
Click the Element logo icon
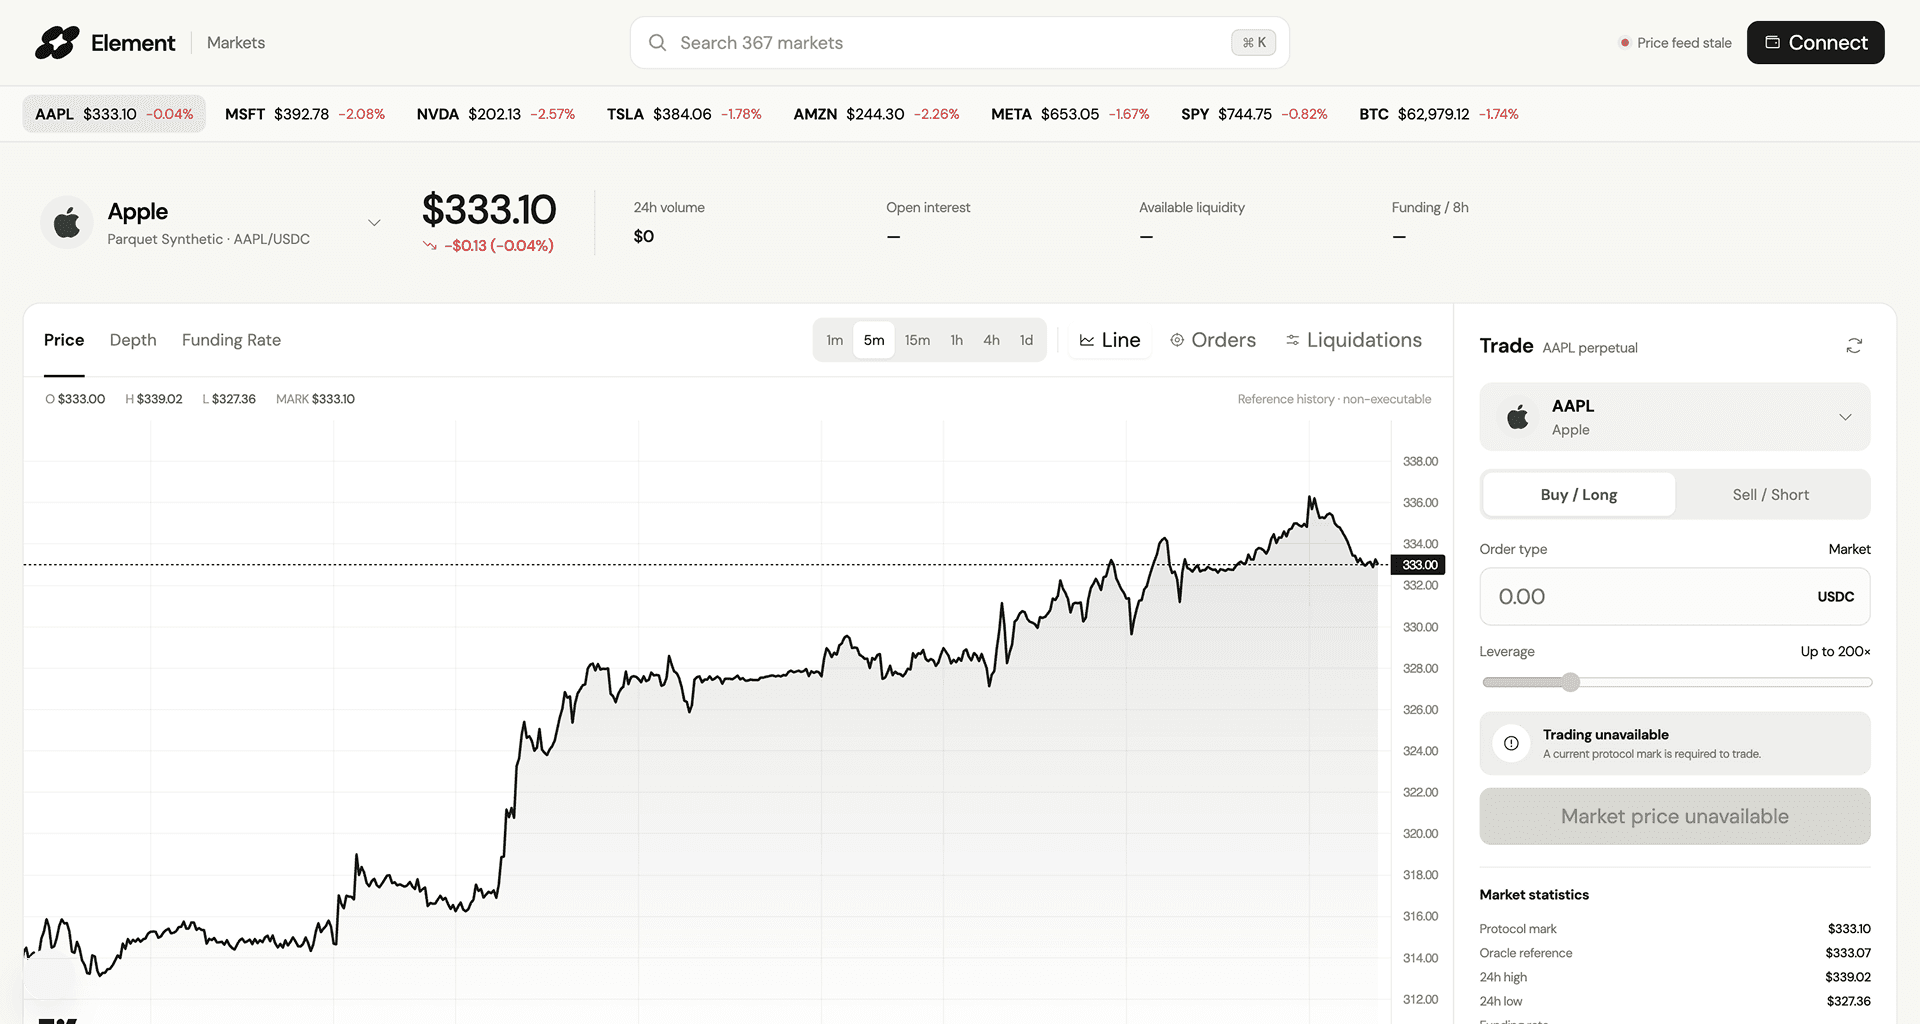(57, 43)
